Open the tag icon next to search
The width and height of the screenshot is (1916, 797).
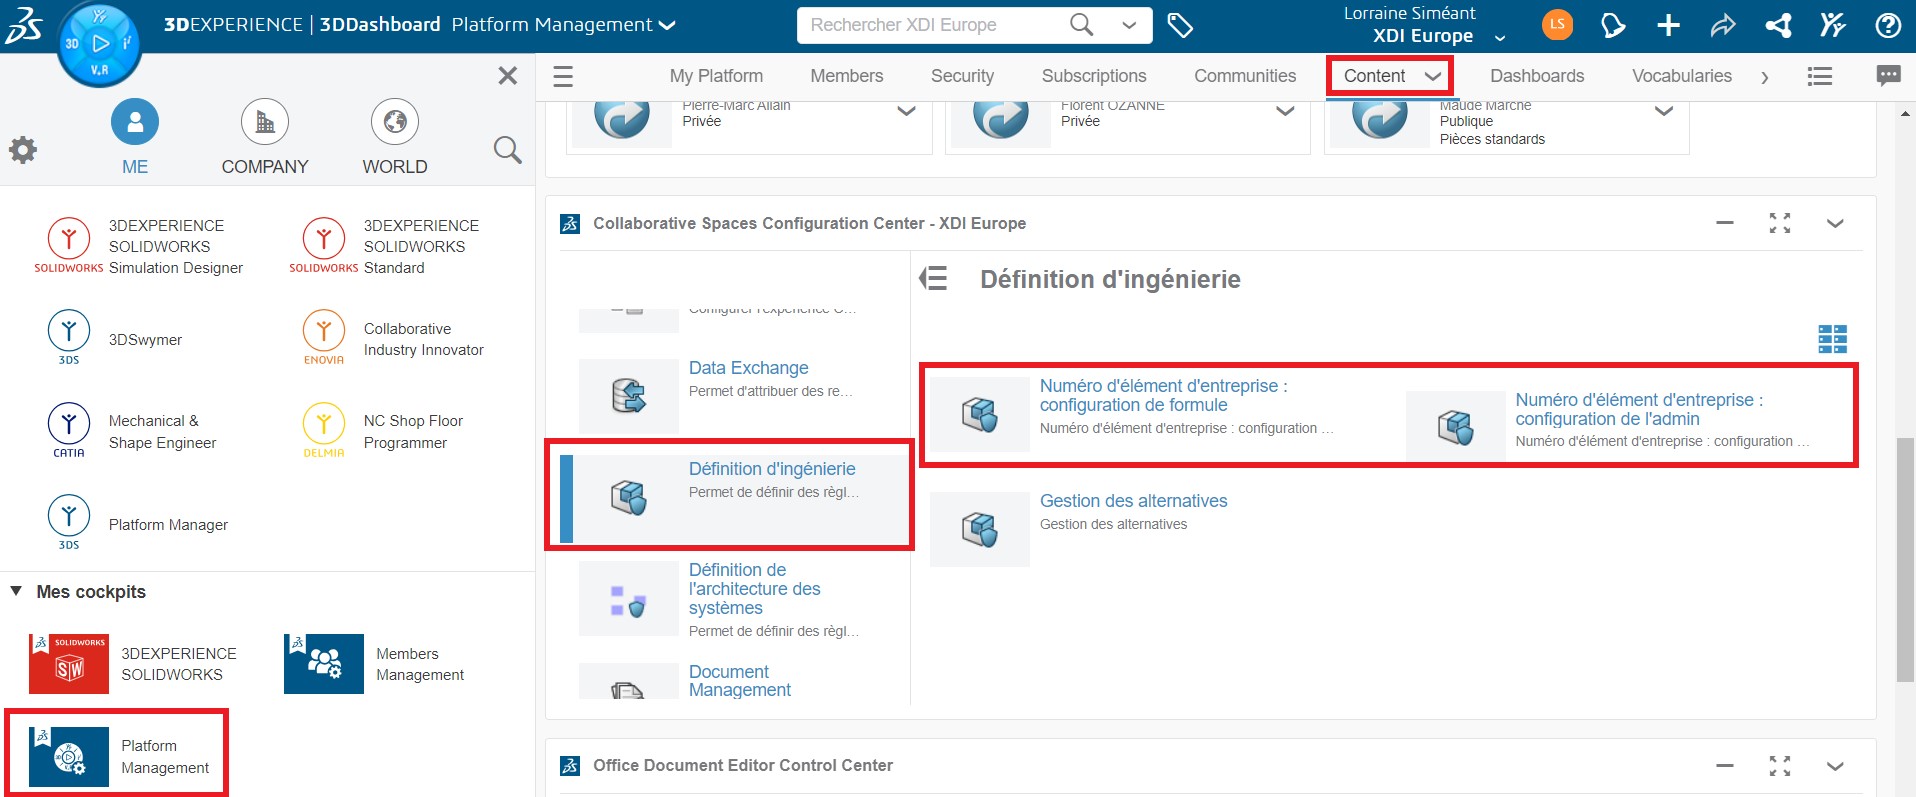click(1180, 26)
